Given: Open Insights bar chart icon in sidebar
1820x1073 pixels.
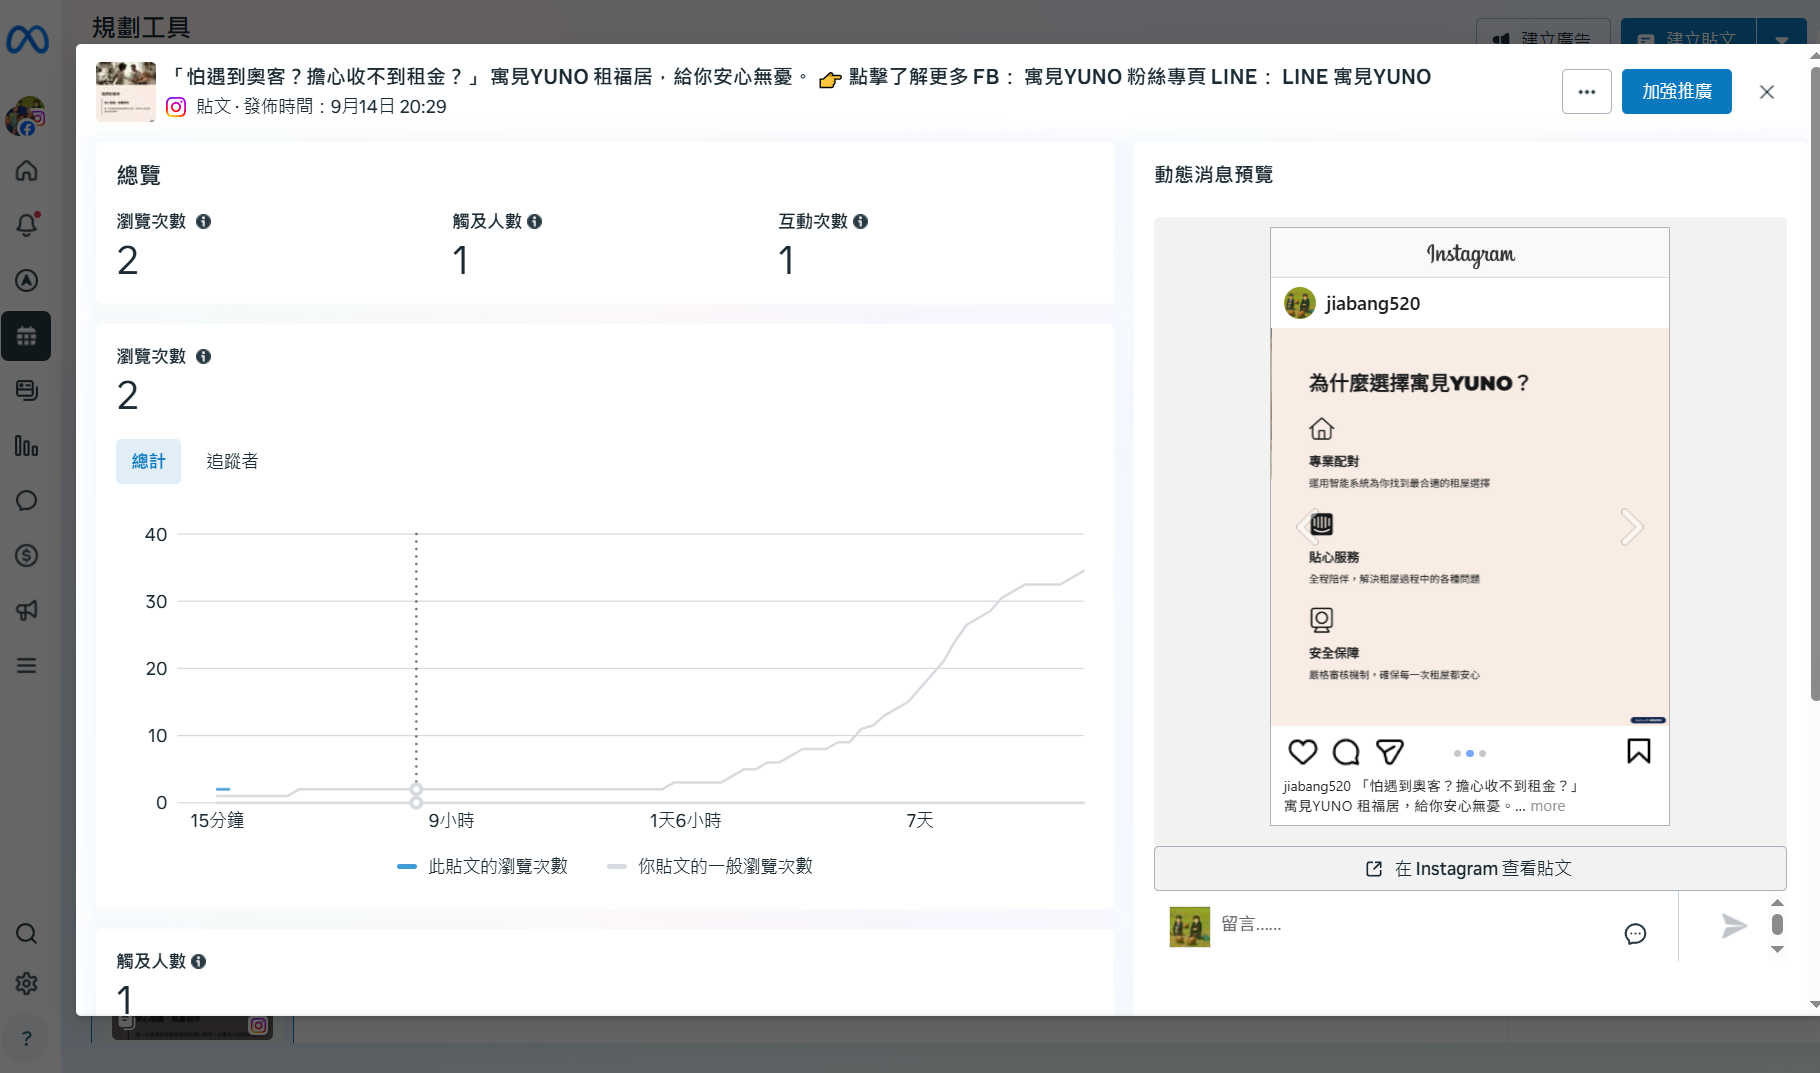Looking at the screenshot, I should [x=27, y=446].
